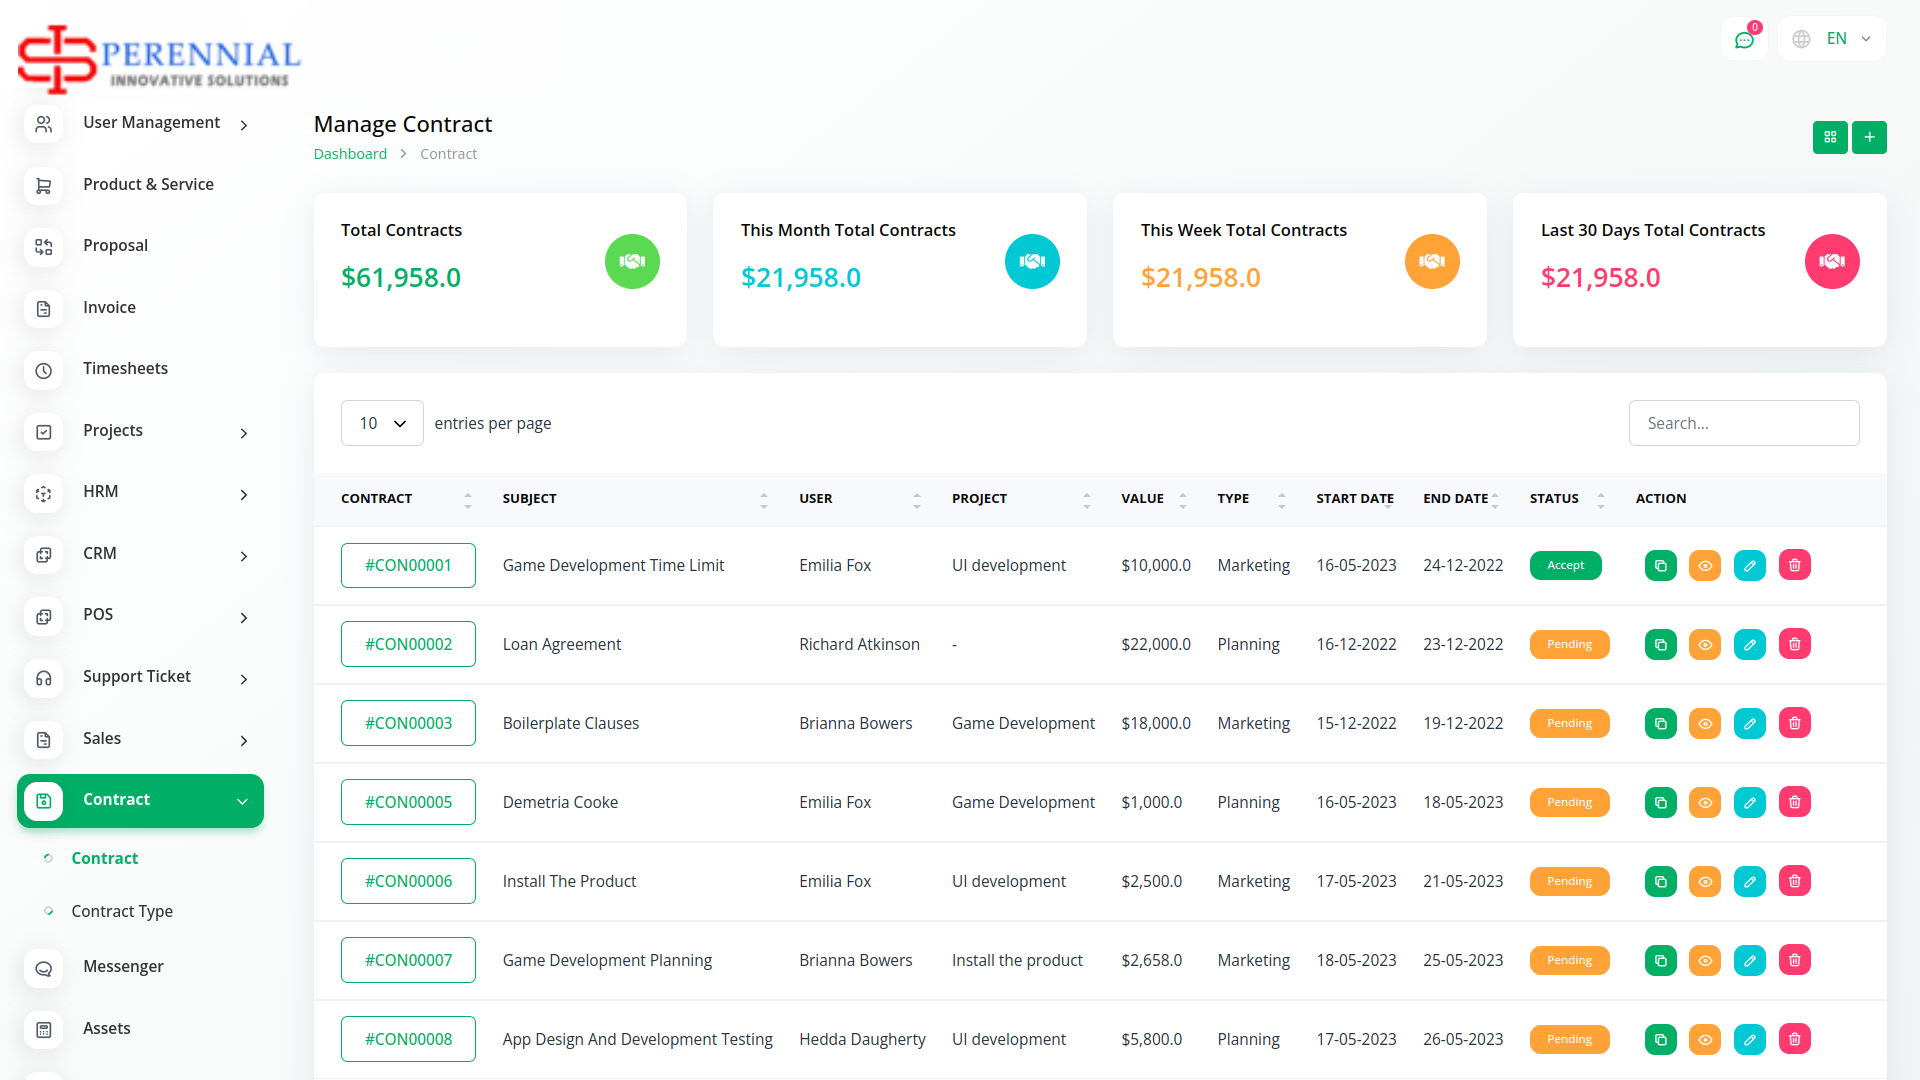
Task: Open the Contract Type submenu item
Action: (122, 912)
